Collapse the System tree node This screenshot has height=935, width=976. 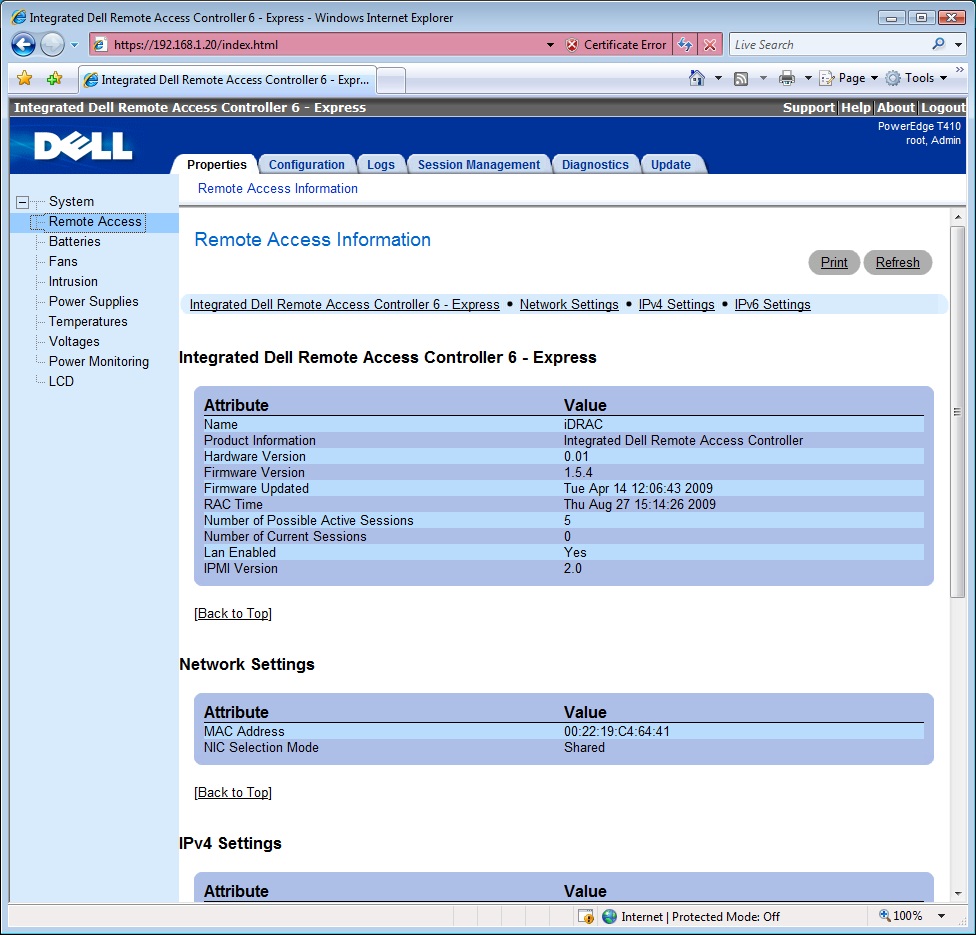pos(22,202)
